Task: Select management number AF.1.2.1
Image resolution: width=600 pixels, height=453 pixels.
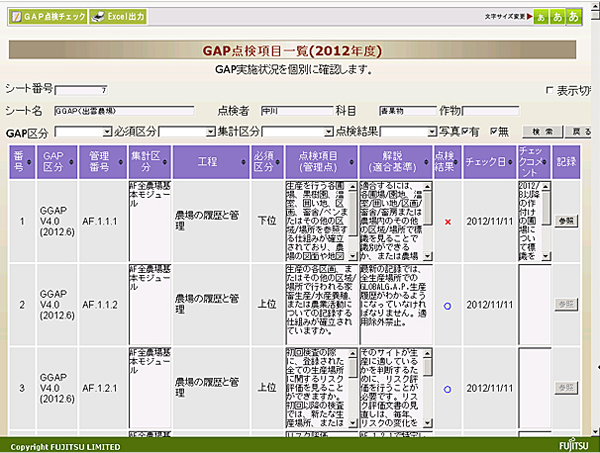Action: (x=99, y=388)
